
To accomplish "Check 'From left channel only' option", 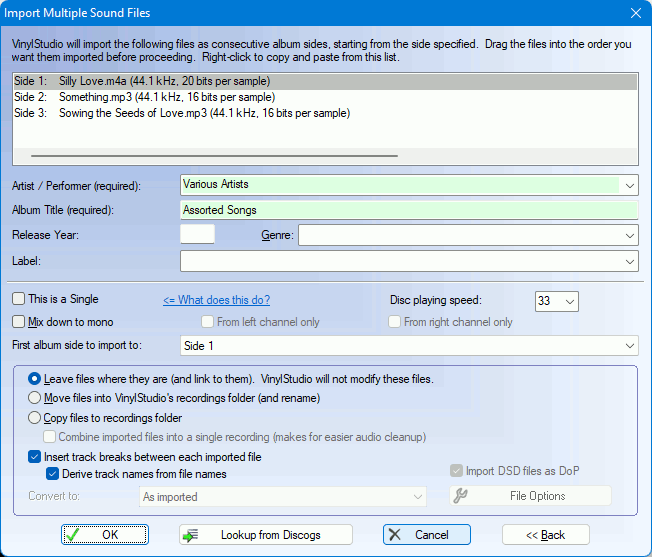I will [207, 322].
